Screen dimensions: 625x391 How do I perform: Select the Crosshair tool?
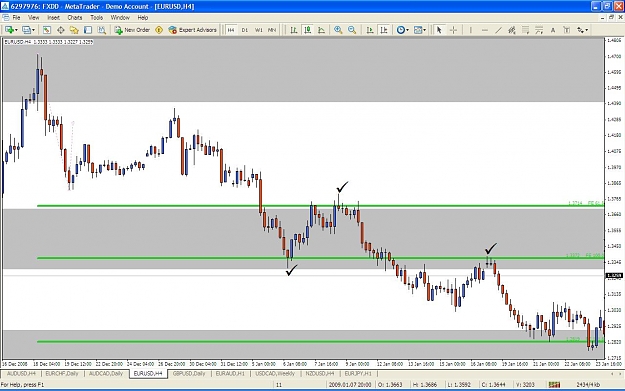click(x=453, y=30)
